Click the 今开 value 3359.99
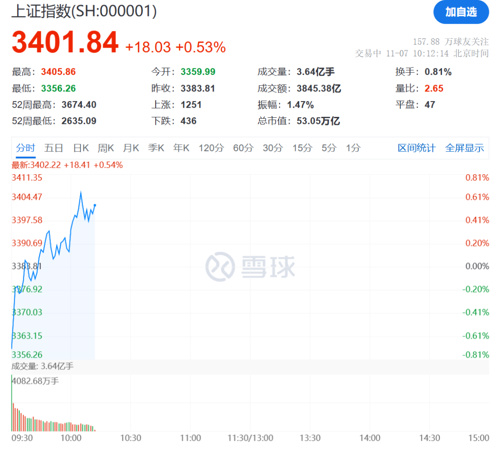The height and width of the screenshot is (450, 500). tap(198, 72)
